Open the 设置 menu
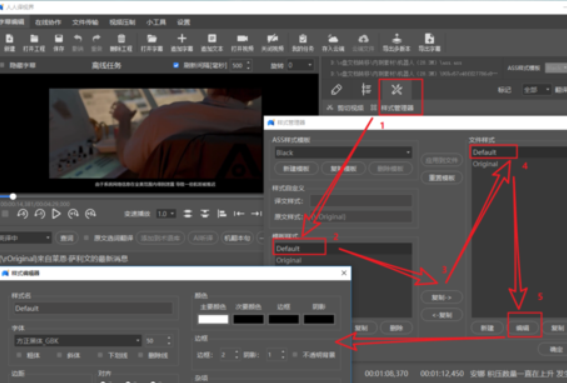Viewport: 567px width, 383px height. tap(183, 22)
